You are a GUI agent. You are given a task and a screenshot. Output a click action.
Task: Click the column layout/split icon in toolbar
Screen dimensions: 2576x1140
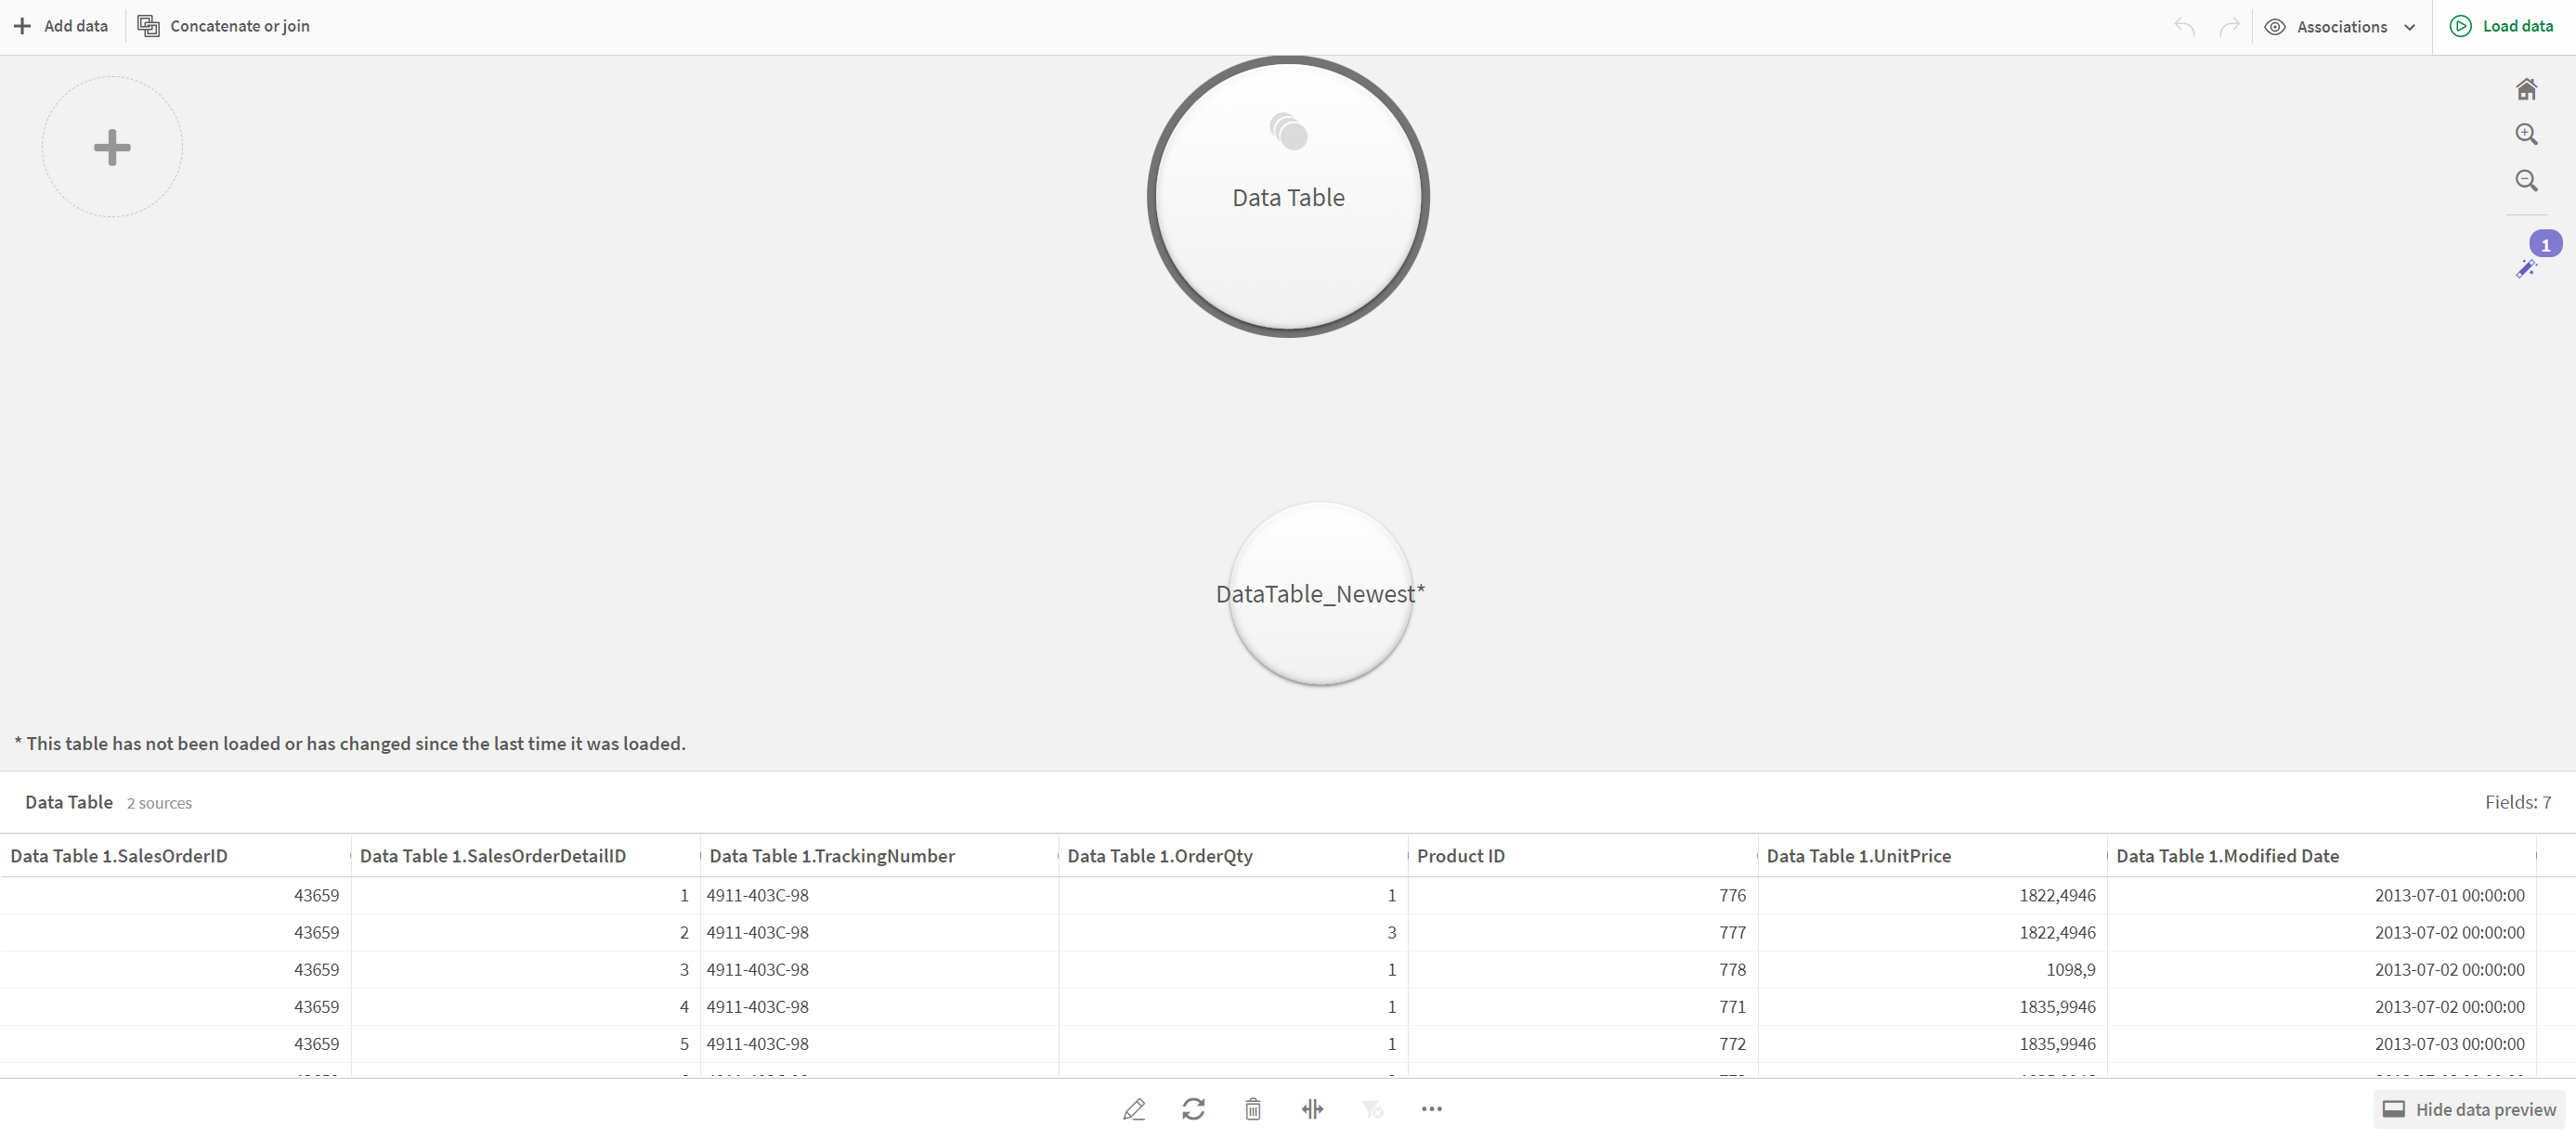click(x=1313, y=1108)
